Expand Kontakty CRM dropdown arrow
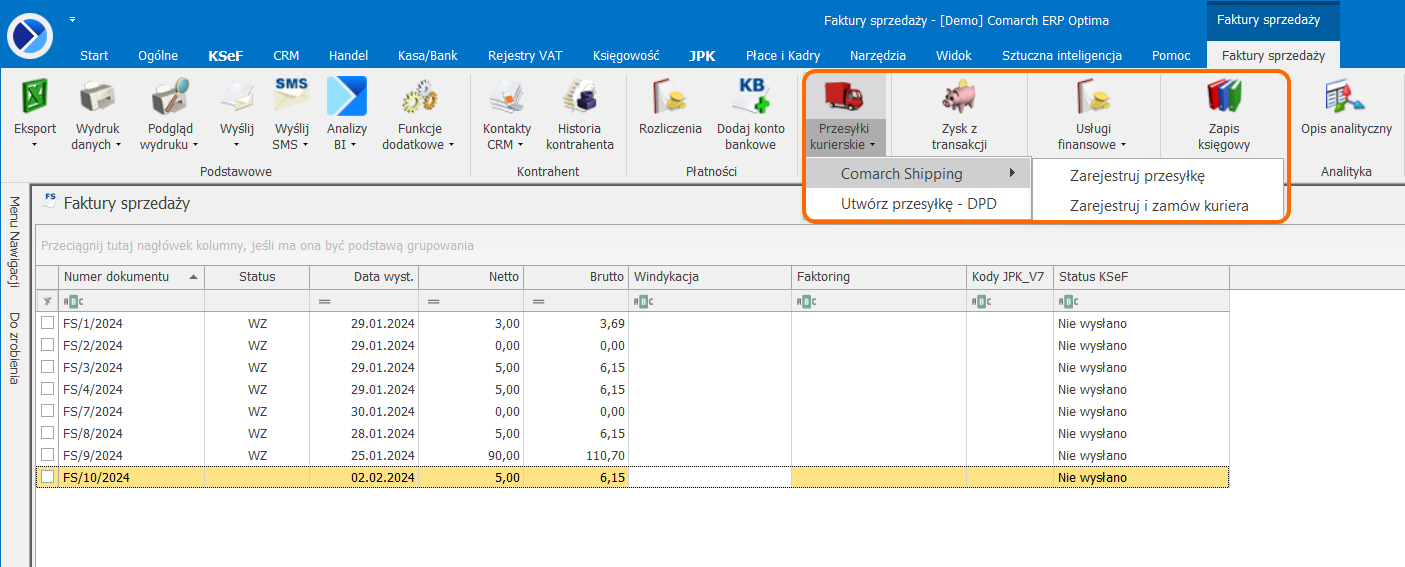Image resolution: width=1405 pixels, height=567 pixels. click(520, 145)
